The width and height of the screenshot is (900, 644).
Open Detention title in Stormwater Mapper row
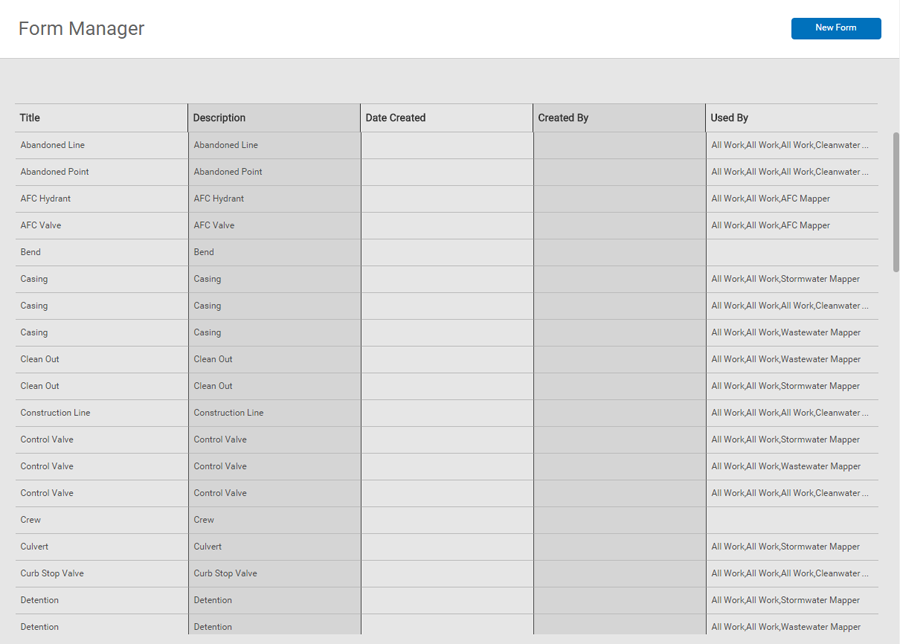coord(40,600)
